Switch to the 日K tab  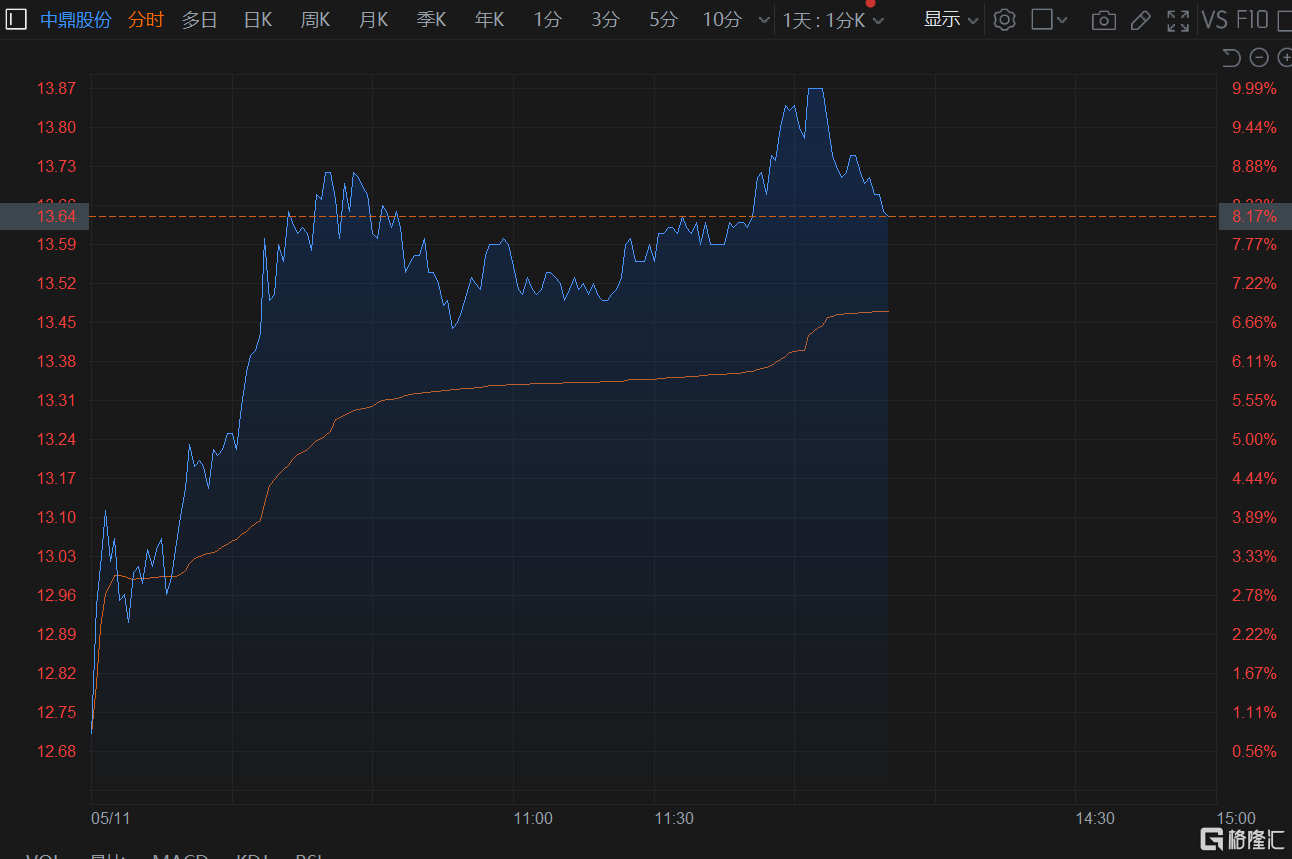click(258, 19)
